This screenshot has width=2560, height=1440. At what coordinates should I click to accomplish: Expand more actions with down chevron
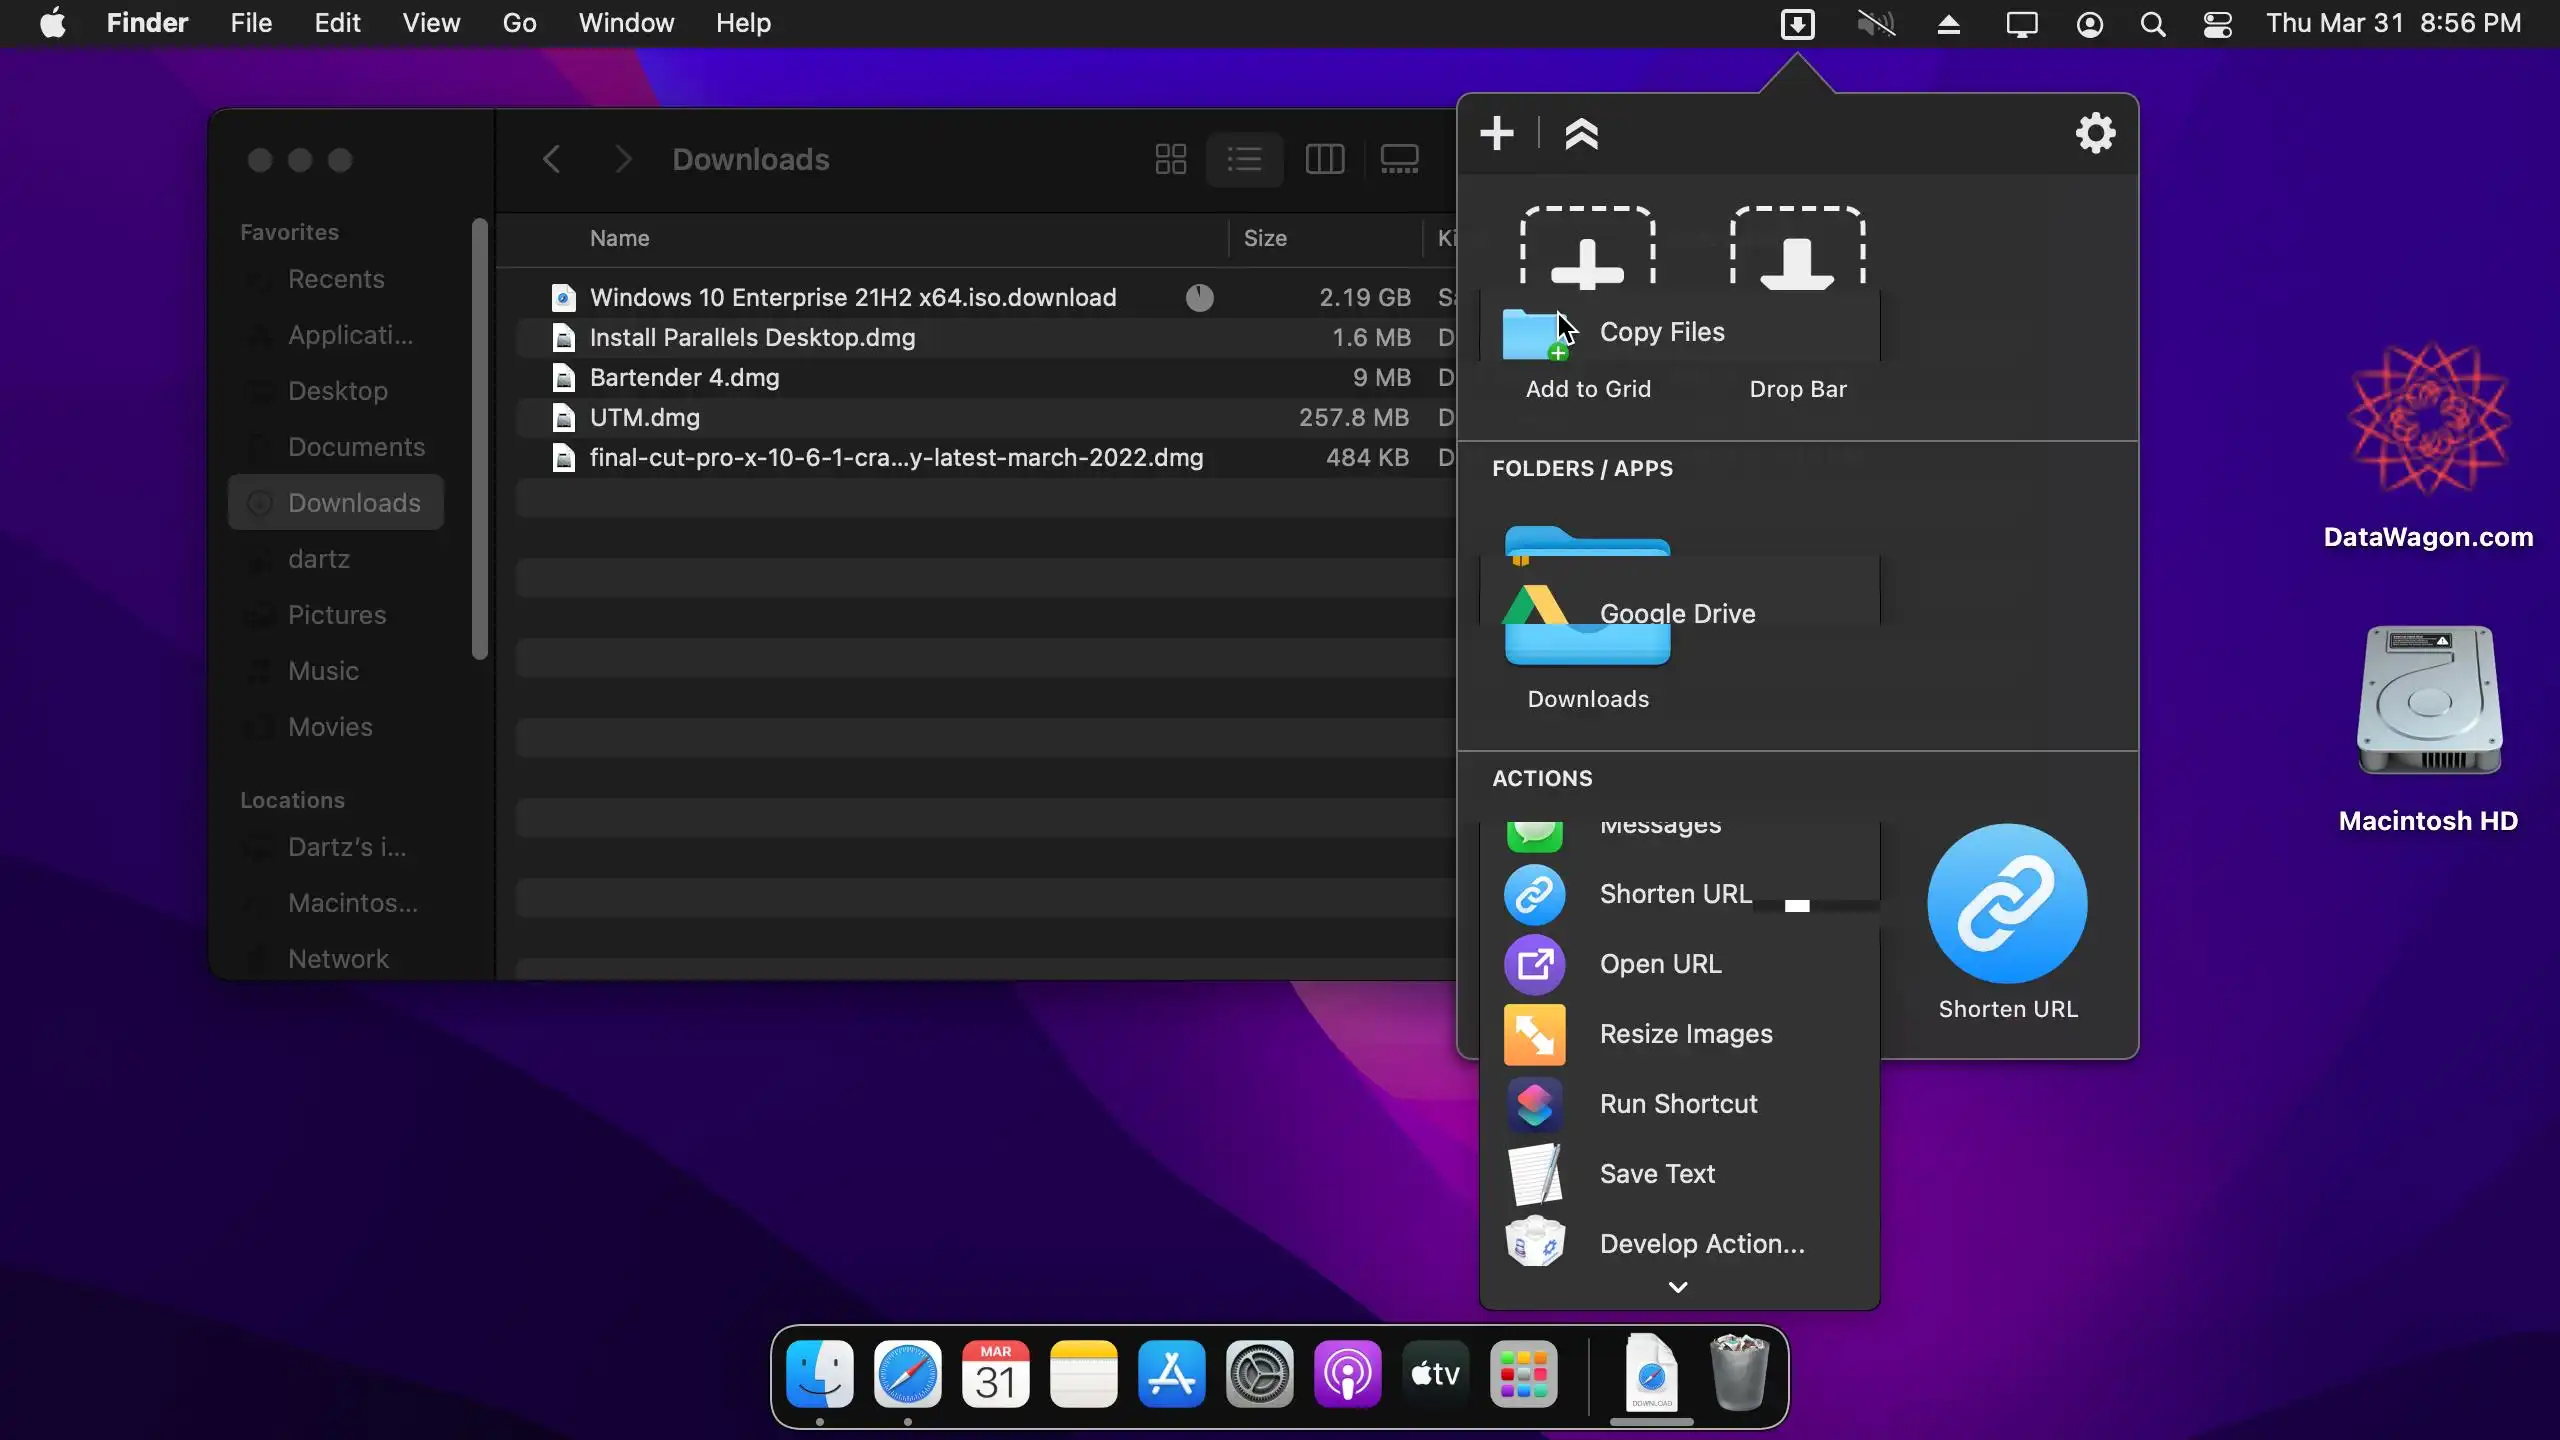1678,1287
